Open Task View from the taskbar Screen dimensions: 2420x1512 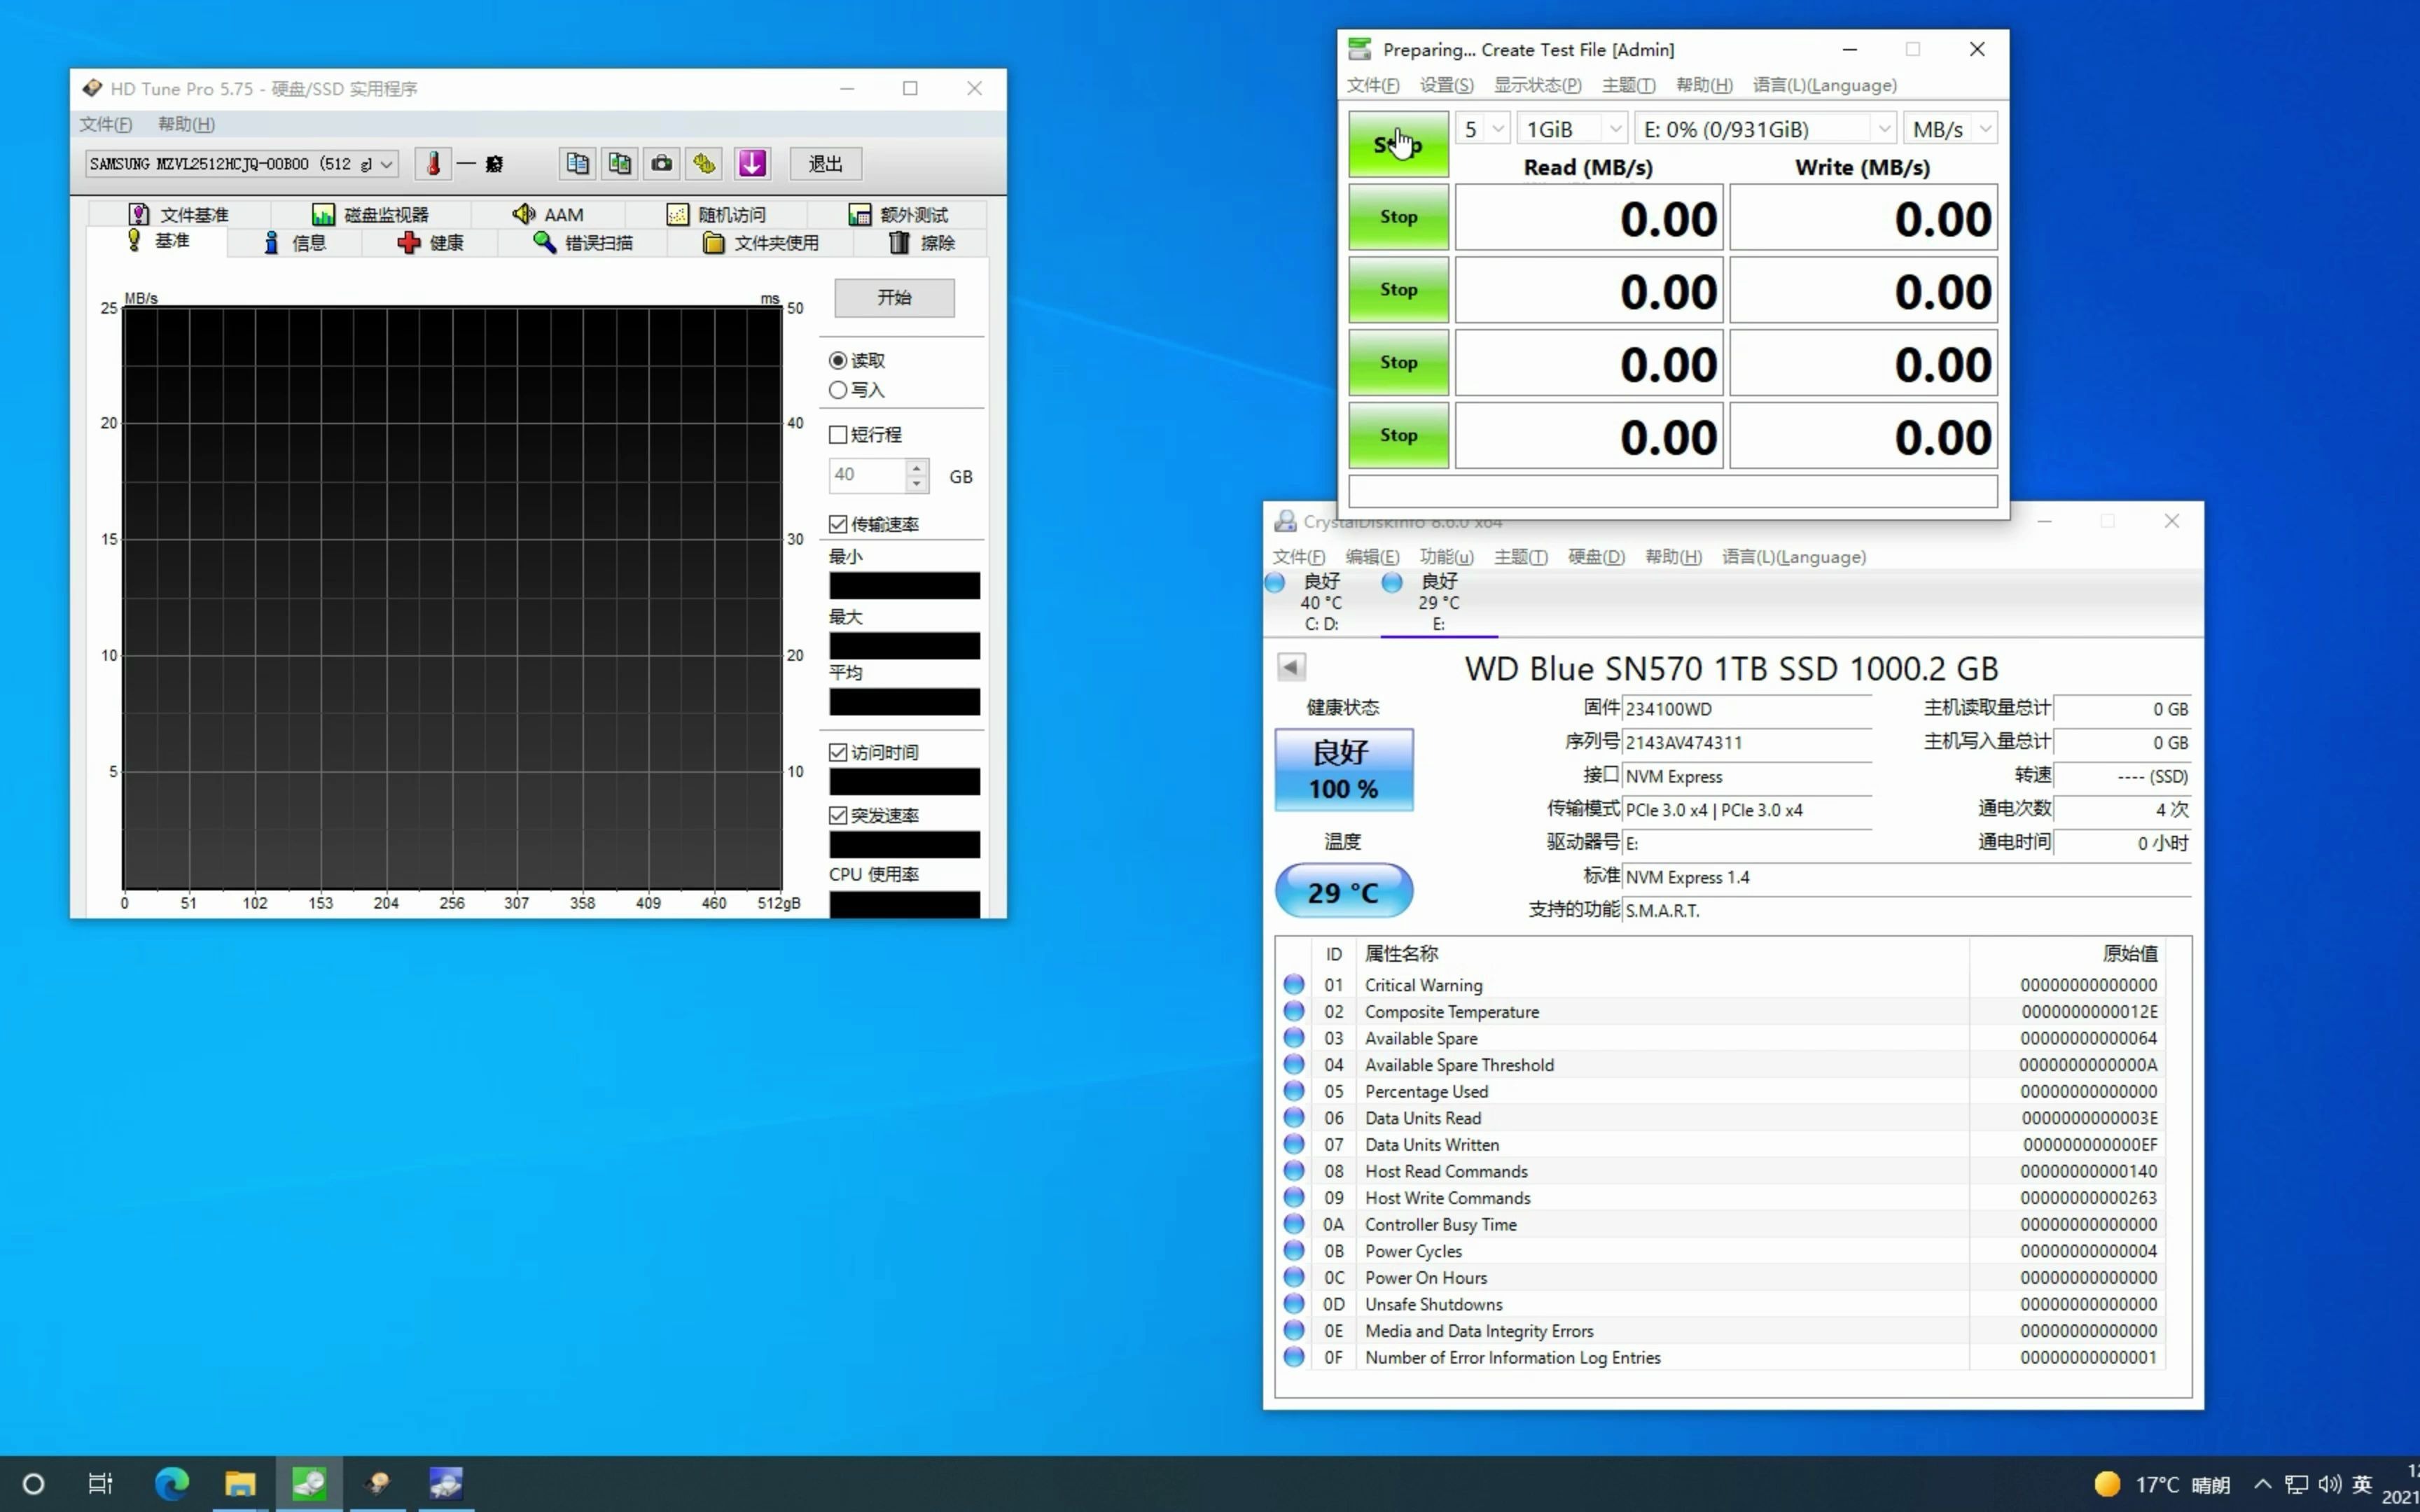100,1484
